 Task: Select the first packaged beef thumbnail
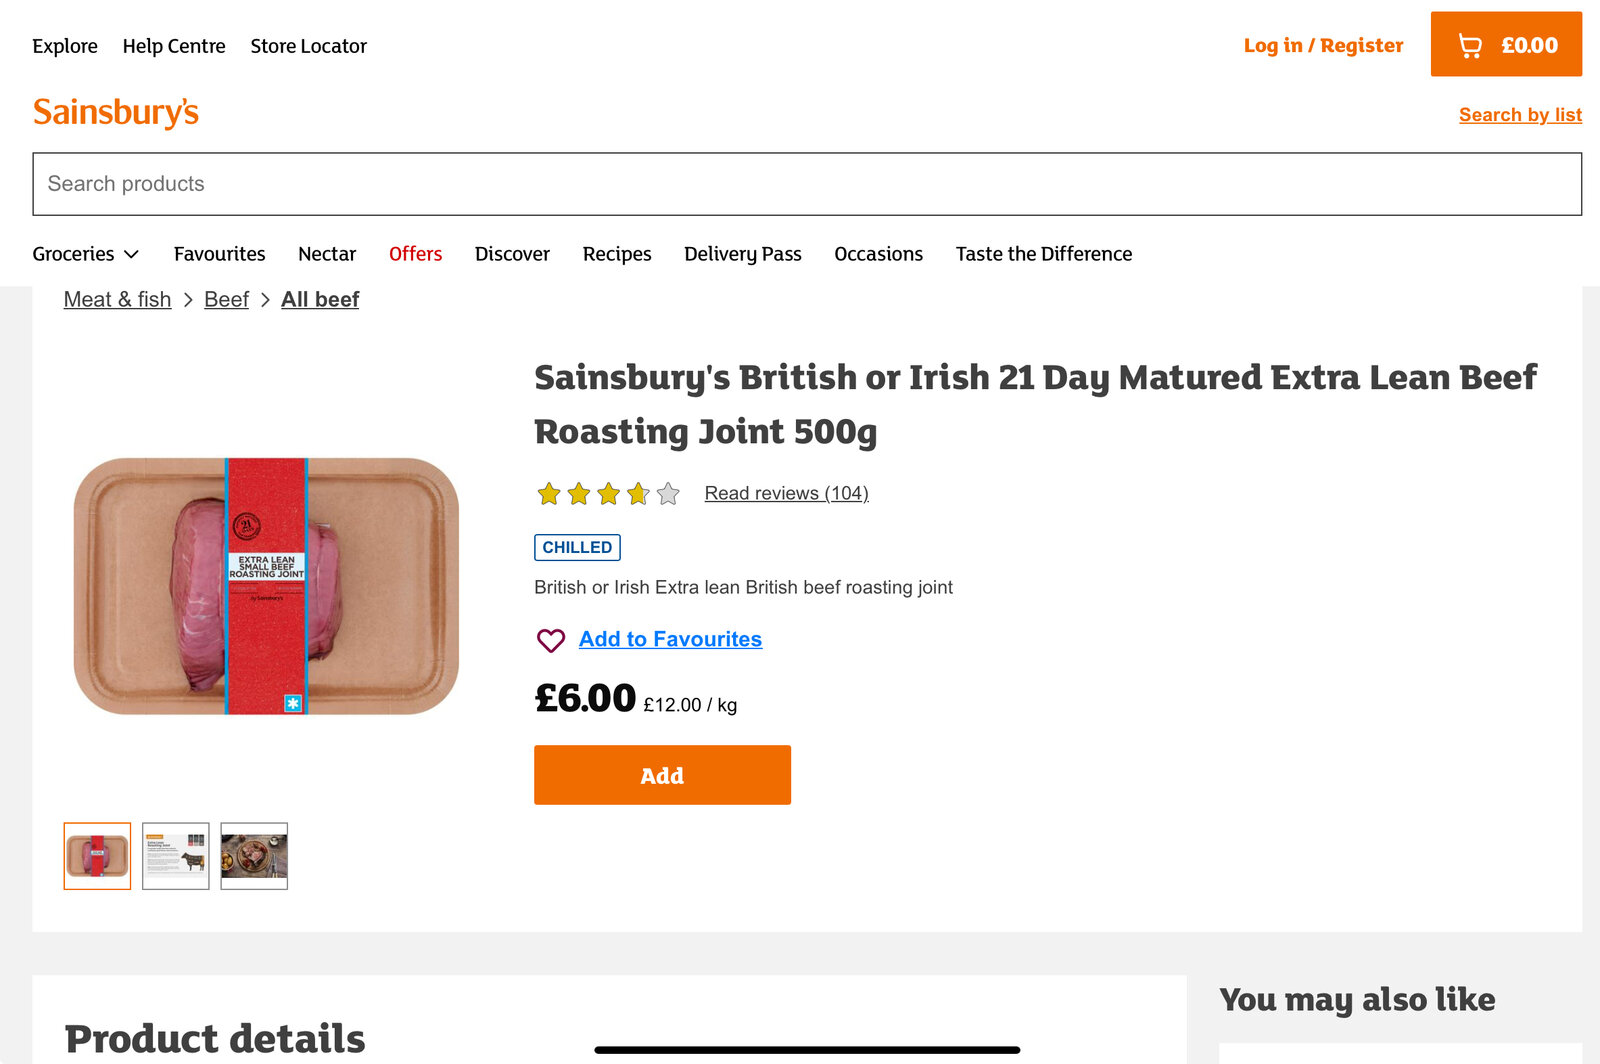click(97, 856)
